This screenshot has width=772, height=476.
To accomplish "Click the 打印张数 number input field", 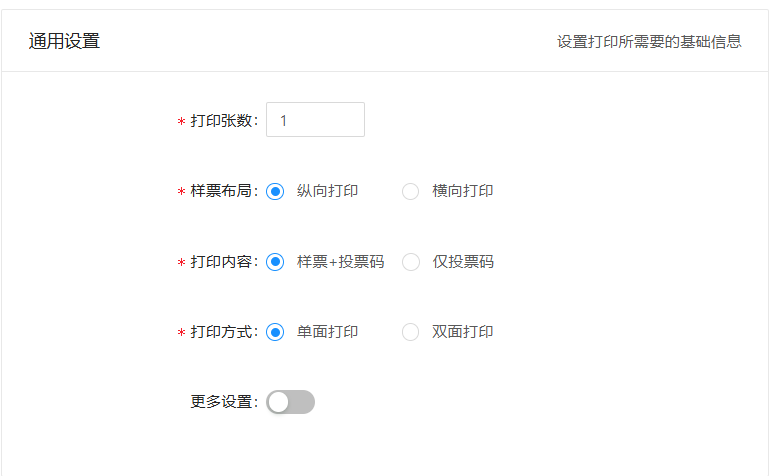I will tap(315, 120).
